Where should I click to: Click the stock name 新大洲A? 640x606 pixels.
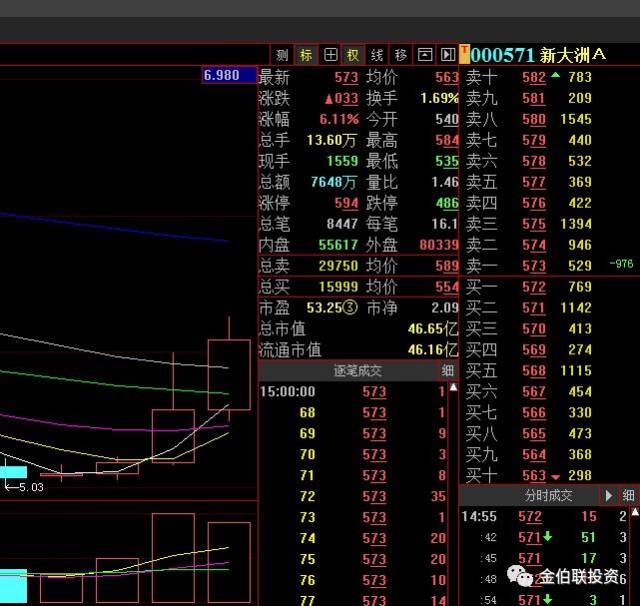click(x=573, y=55)
